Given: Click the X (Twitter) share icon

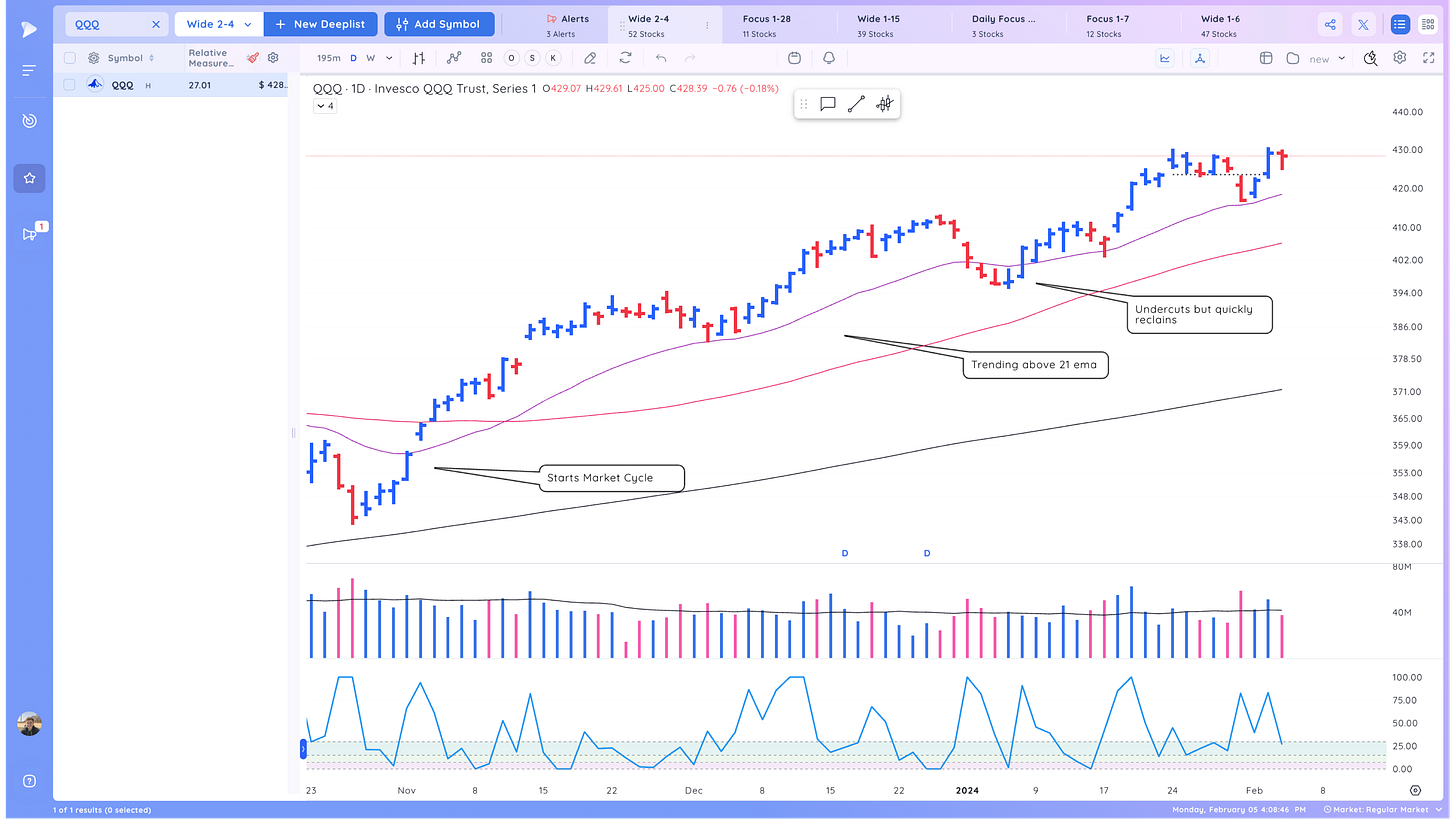Looking at the screenshot, I should (x=1363, y=25).
